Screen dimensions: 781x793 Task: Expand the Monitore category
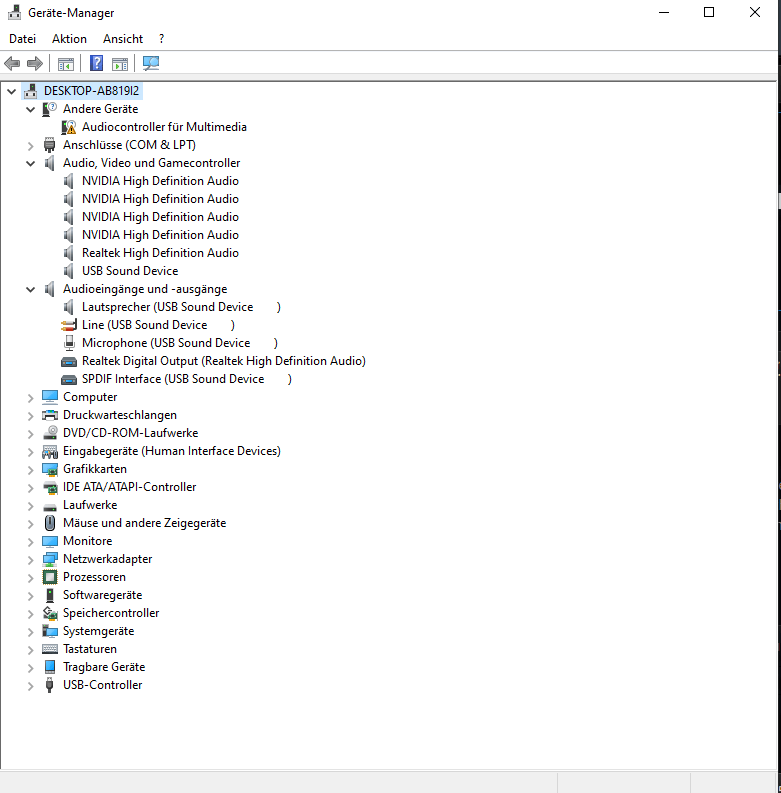(30, 542)
